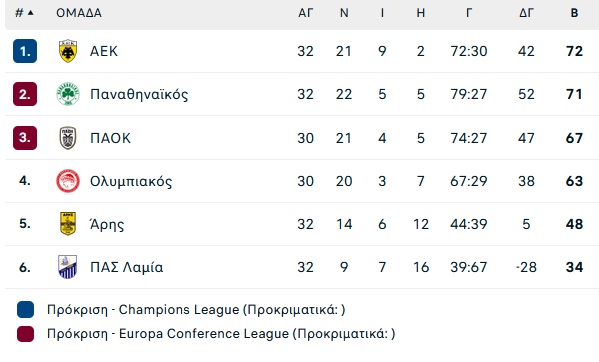The image size is (599, 362).
Task: Click the maroon rank 2 badge
Action: click(25, 94)
